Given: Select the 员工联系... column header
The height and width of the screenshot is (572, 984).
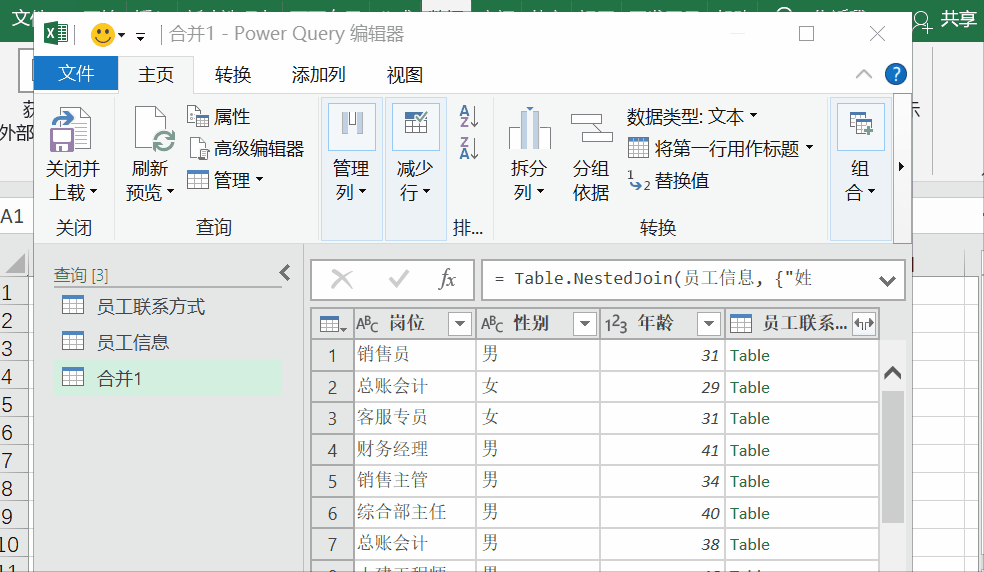Looking at the screenshot, I should [x=803, y=323].
